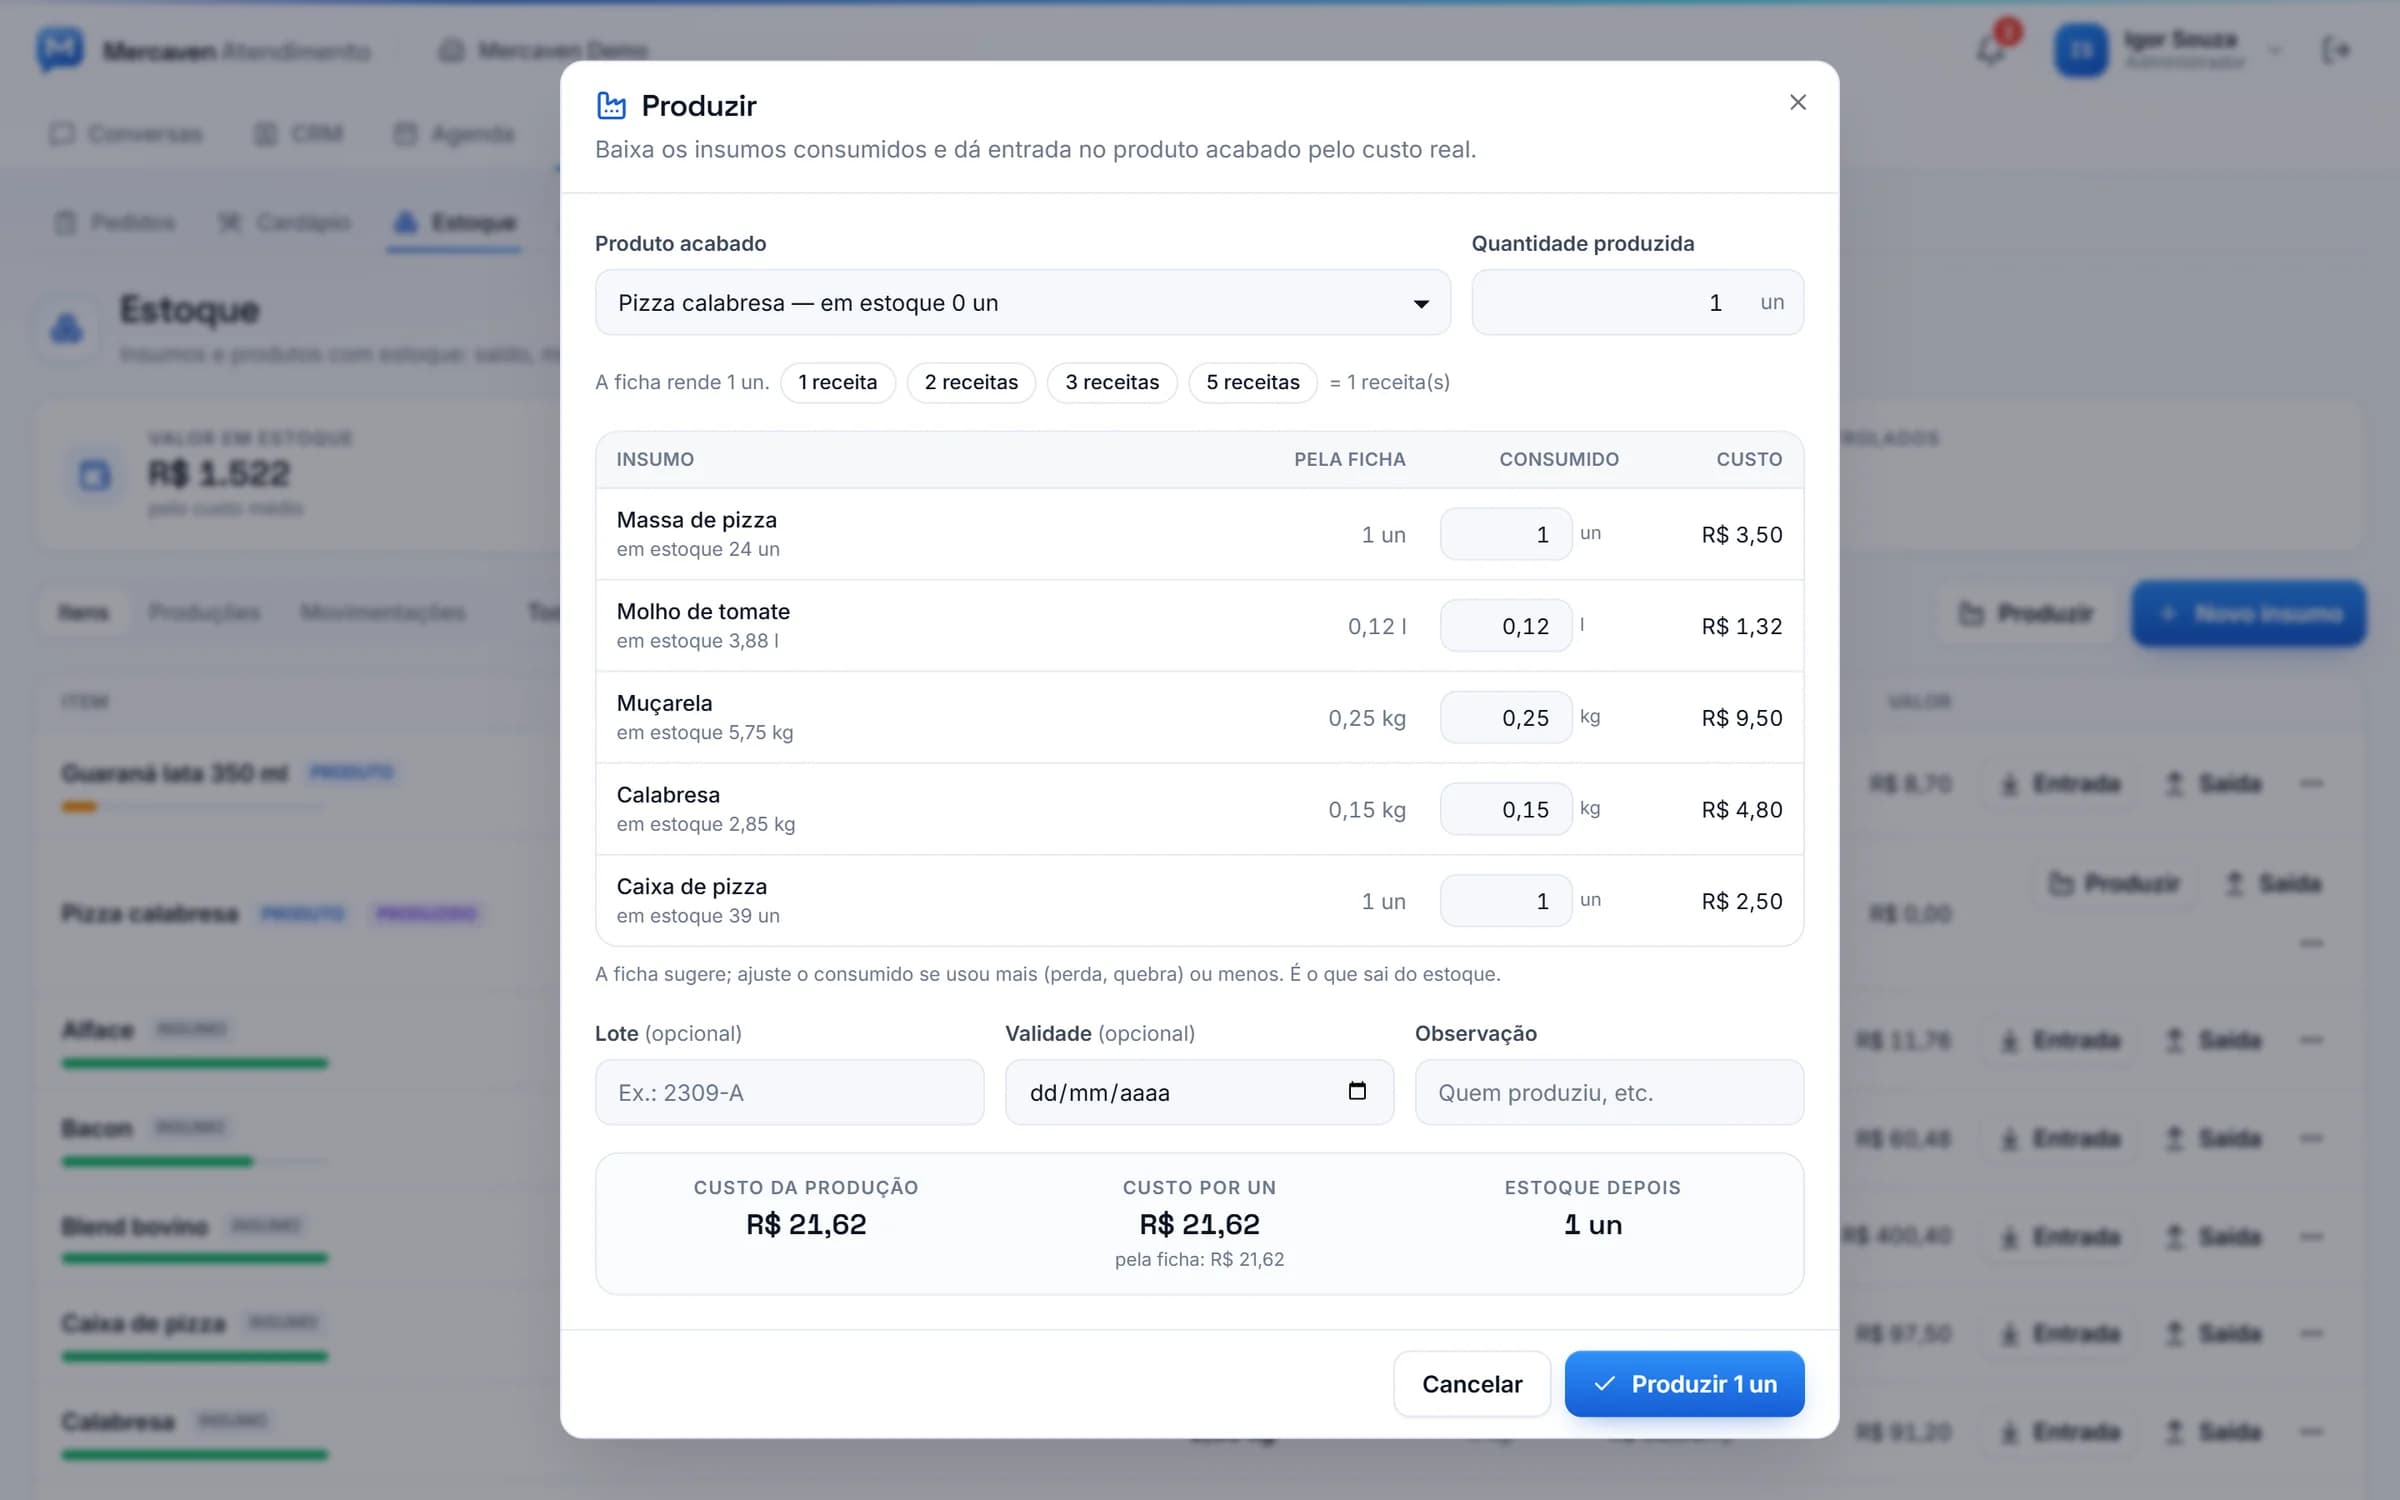Click the Entrada button in the Guaraná row
This screenshot has width=2400, height=1500.
coord(2061,783)
